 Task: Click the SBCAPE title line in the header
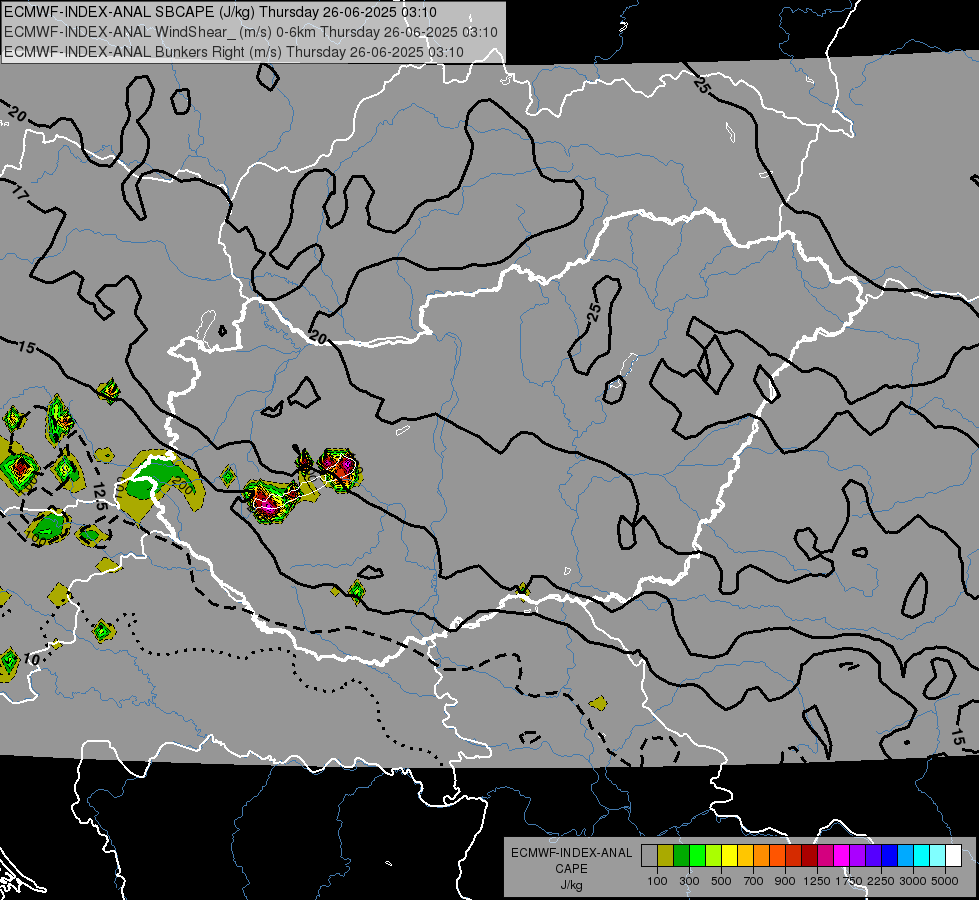pos(220,12)
